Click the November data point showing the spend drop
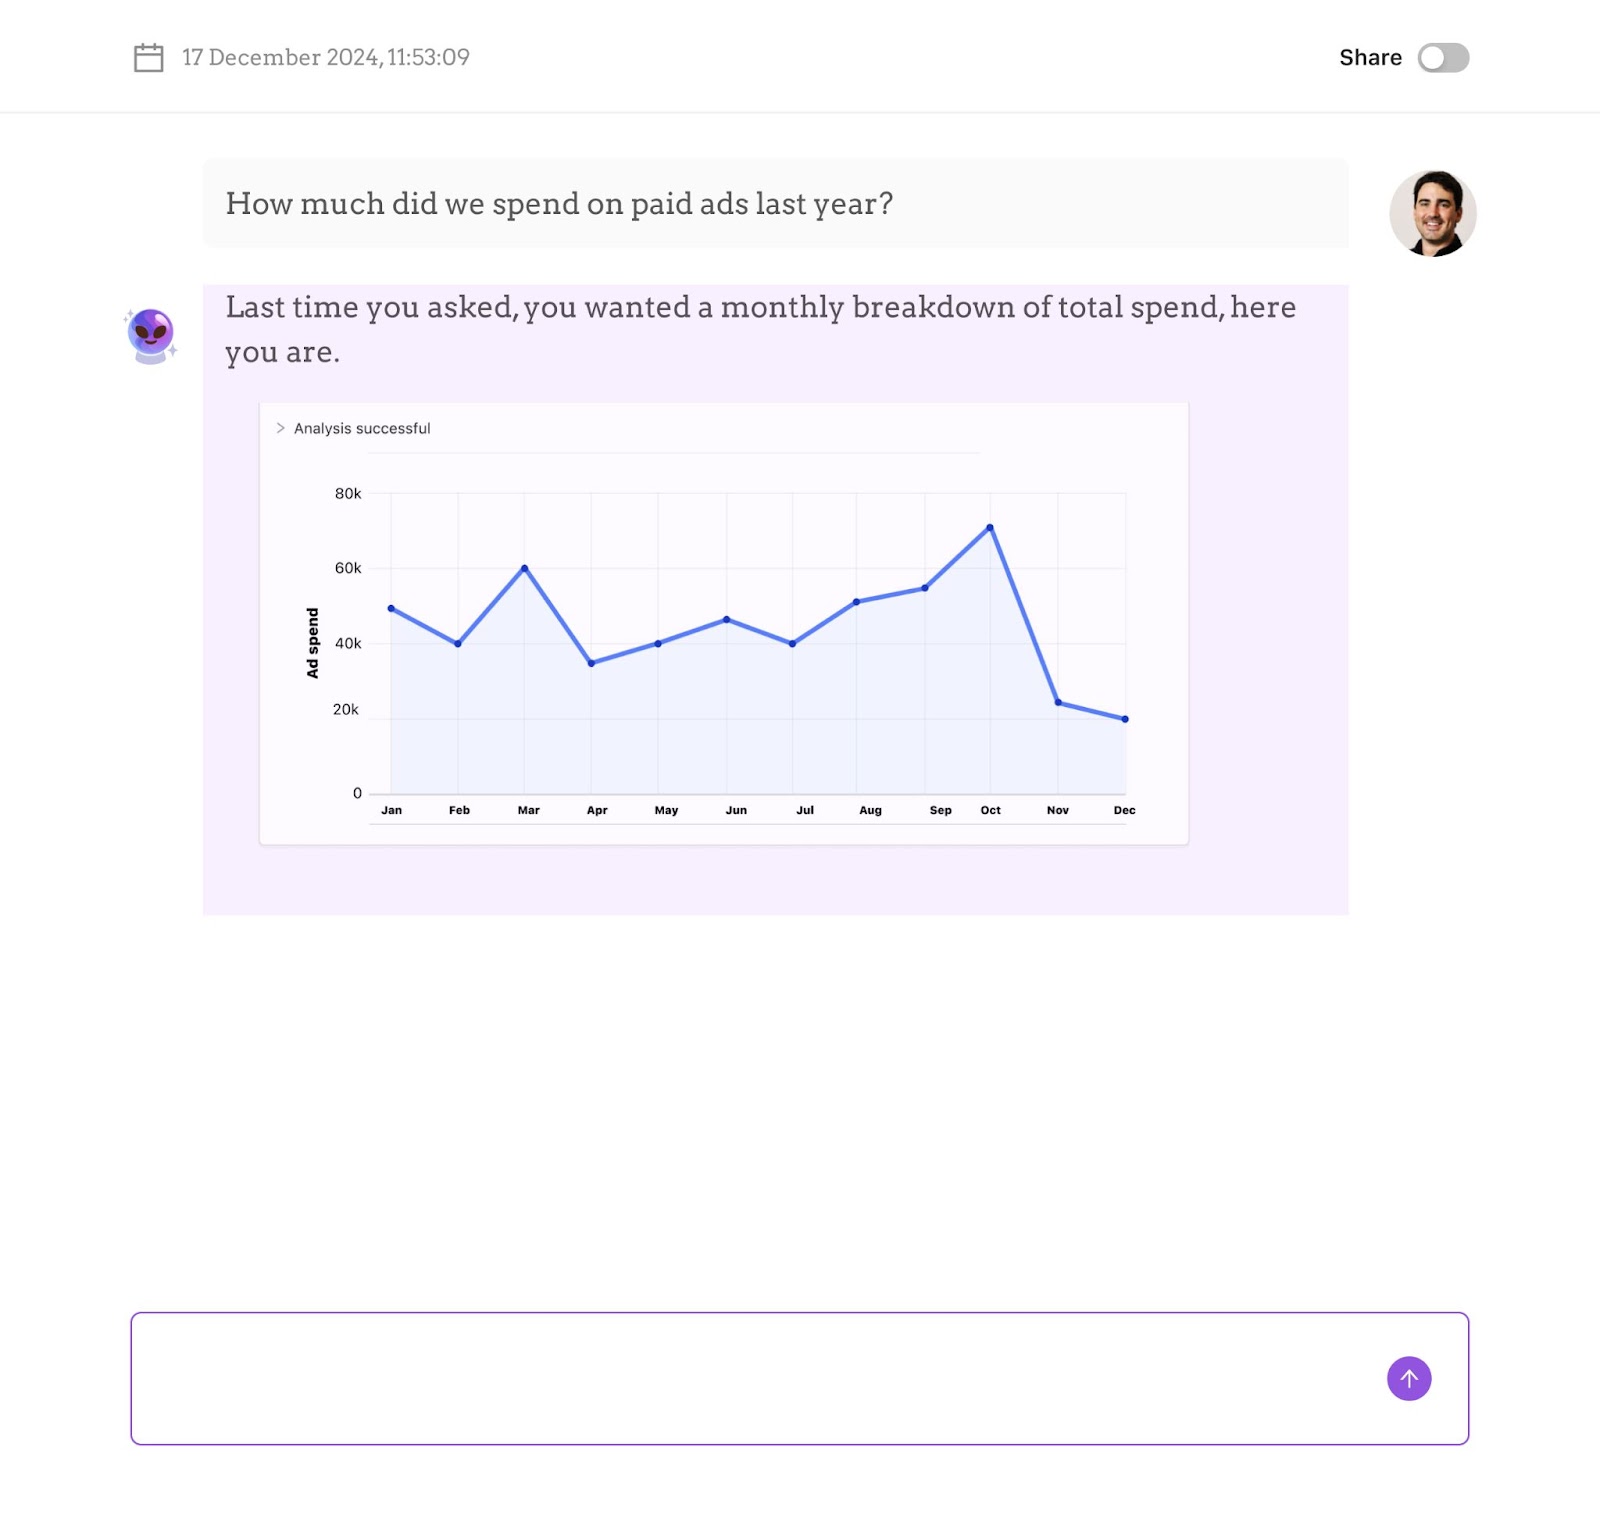The height and width of the screenshot is (1518, 1600). 1057,702
